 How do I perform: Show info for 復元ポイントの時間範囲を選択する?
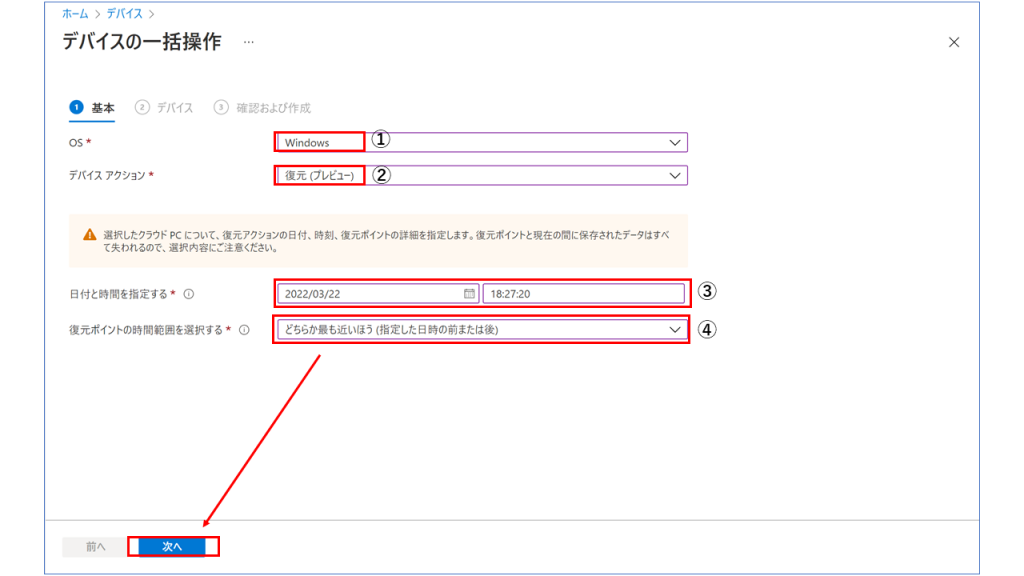point(244,330)
